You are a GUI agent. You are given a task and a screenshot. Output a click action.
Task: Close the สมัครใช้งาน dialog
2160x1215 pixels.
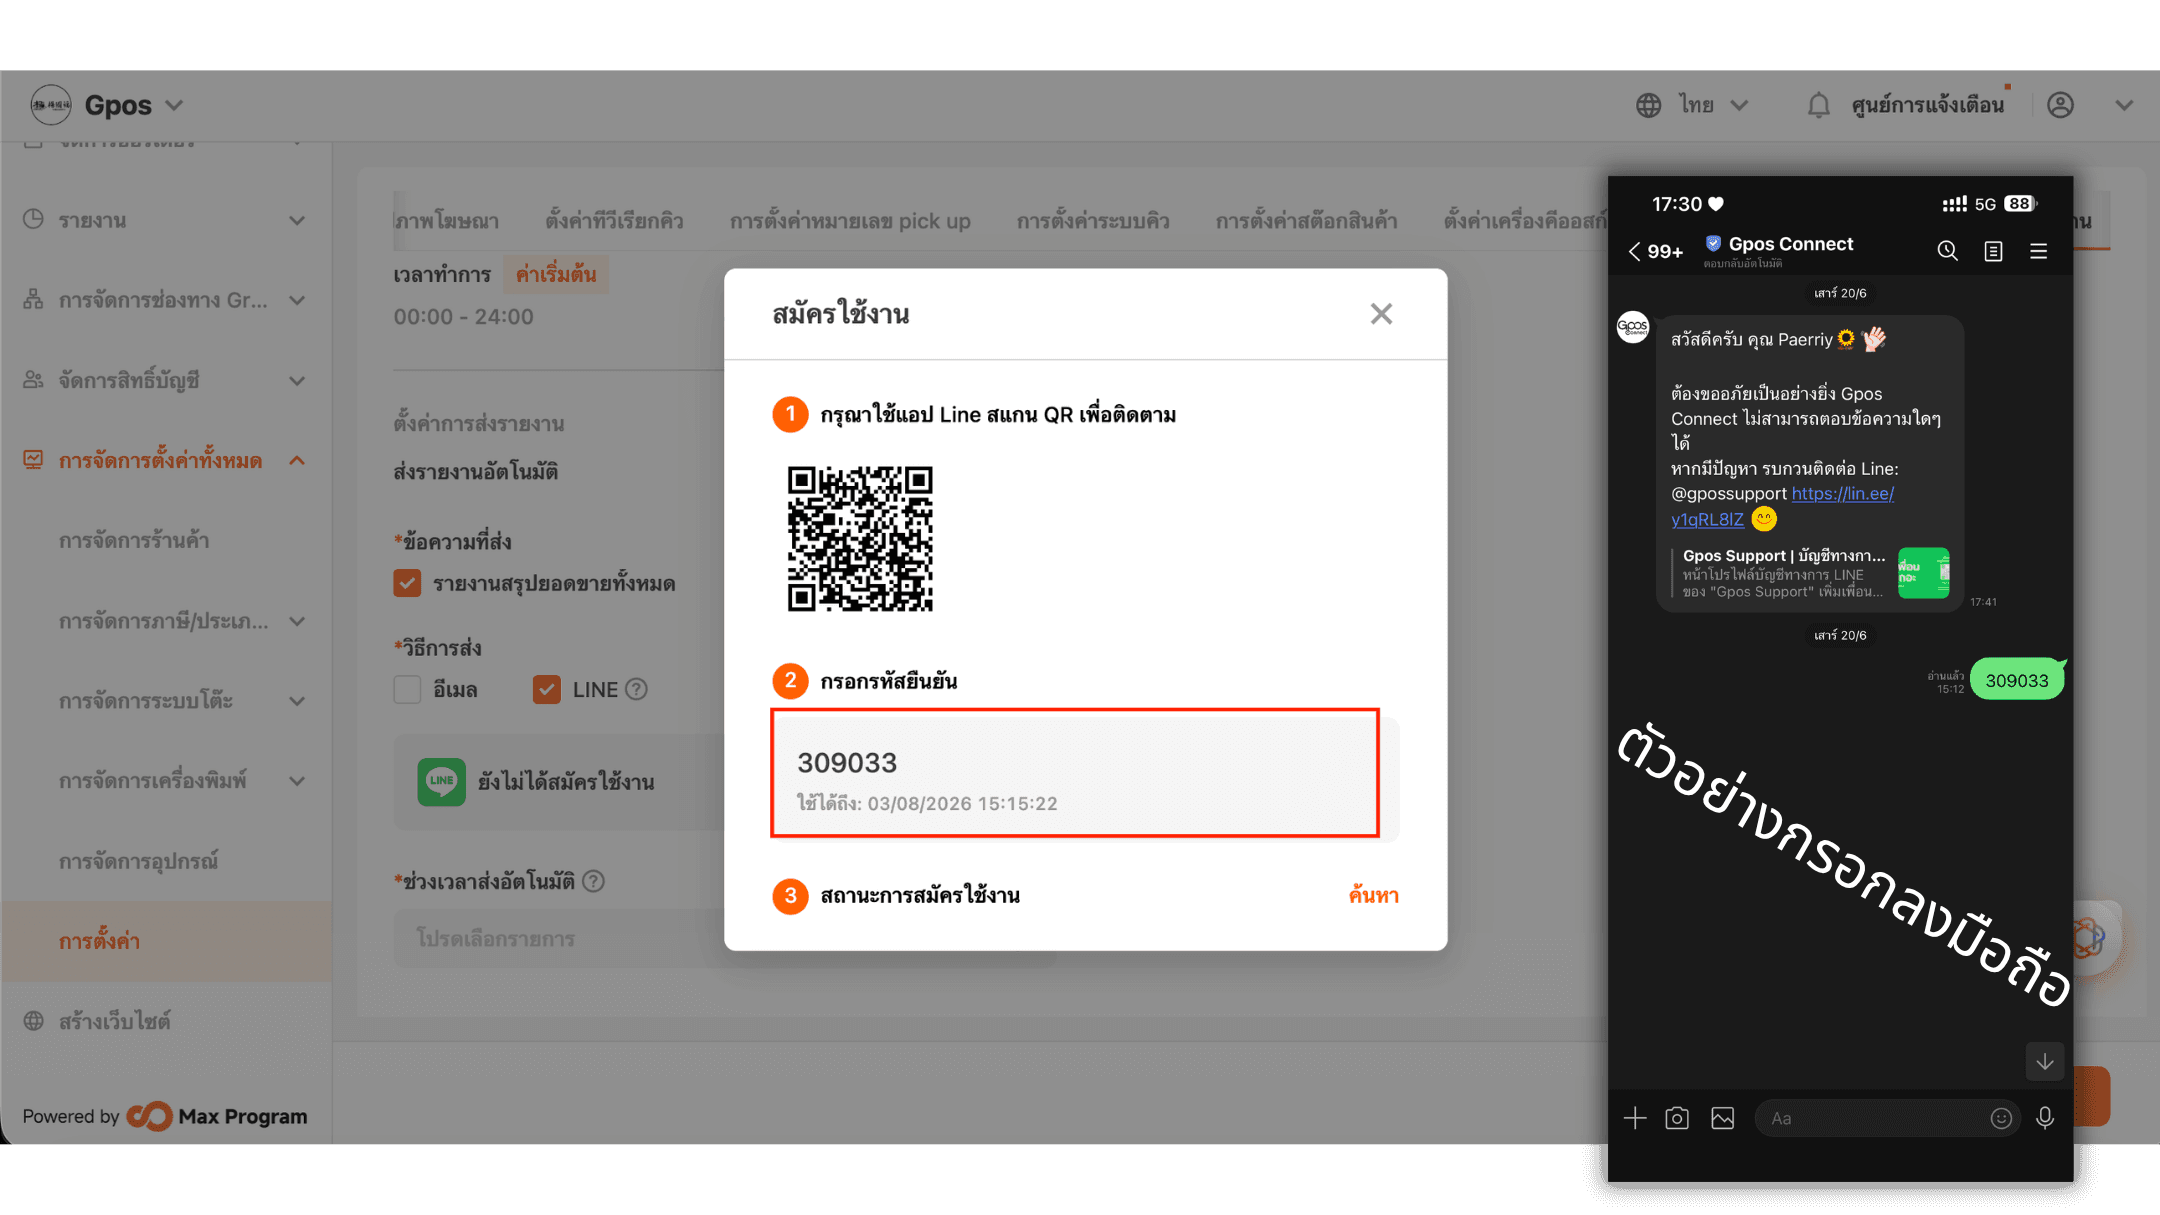pyautogui.click(x=1381, y=314)
